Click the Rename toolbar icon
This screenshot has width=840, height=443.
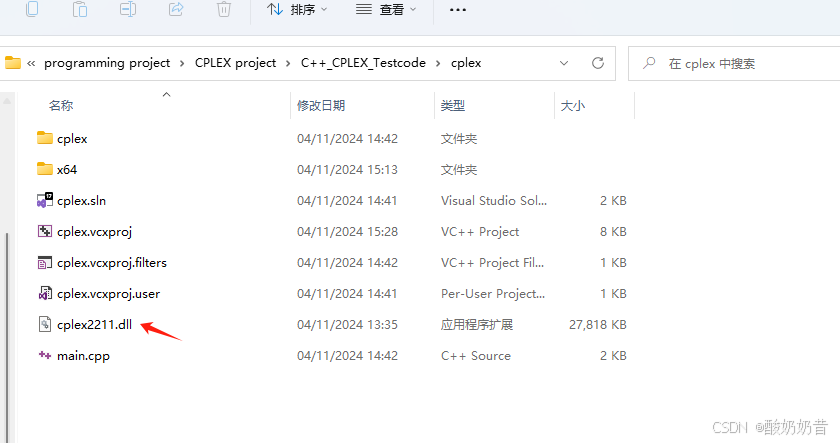[x=128, y=9]
